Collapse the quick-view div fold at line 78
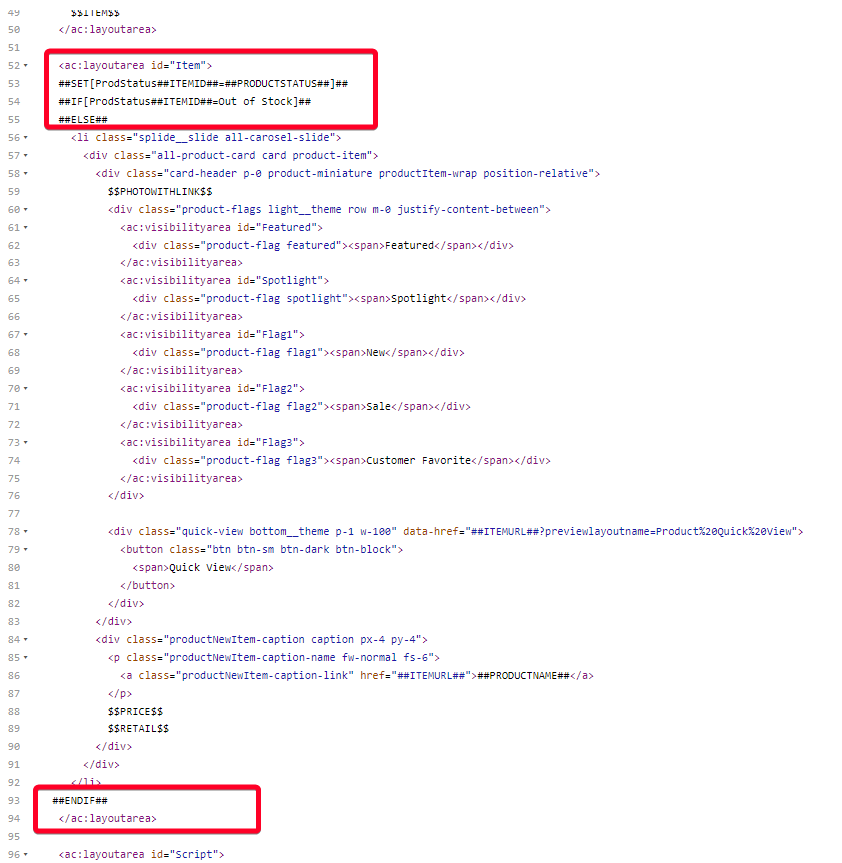The width and height of the screenshot is (842, 863). [x=26, y=532]
